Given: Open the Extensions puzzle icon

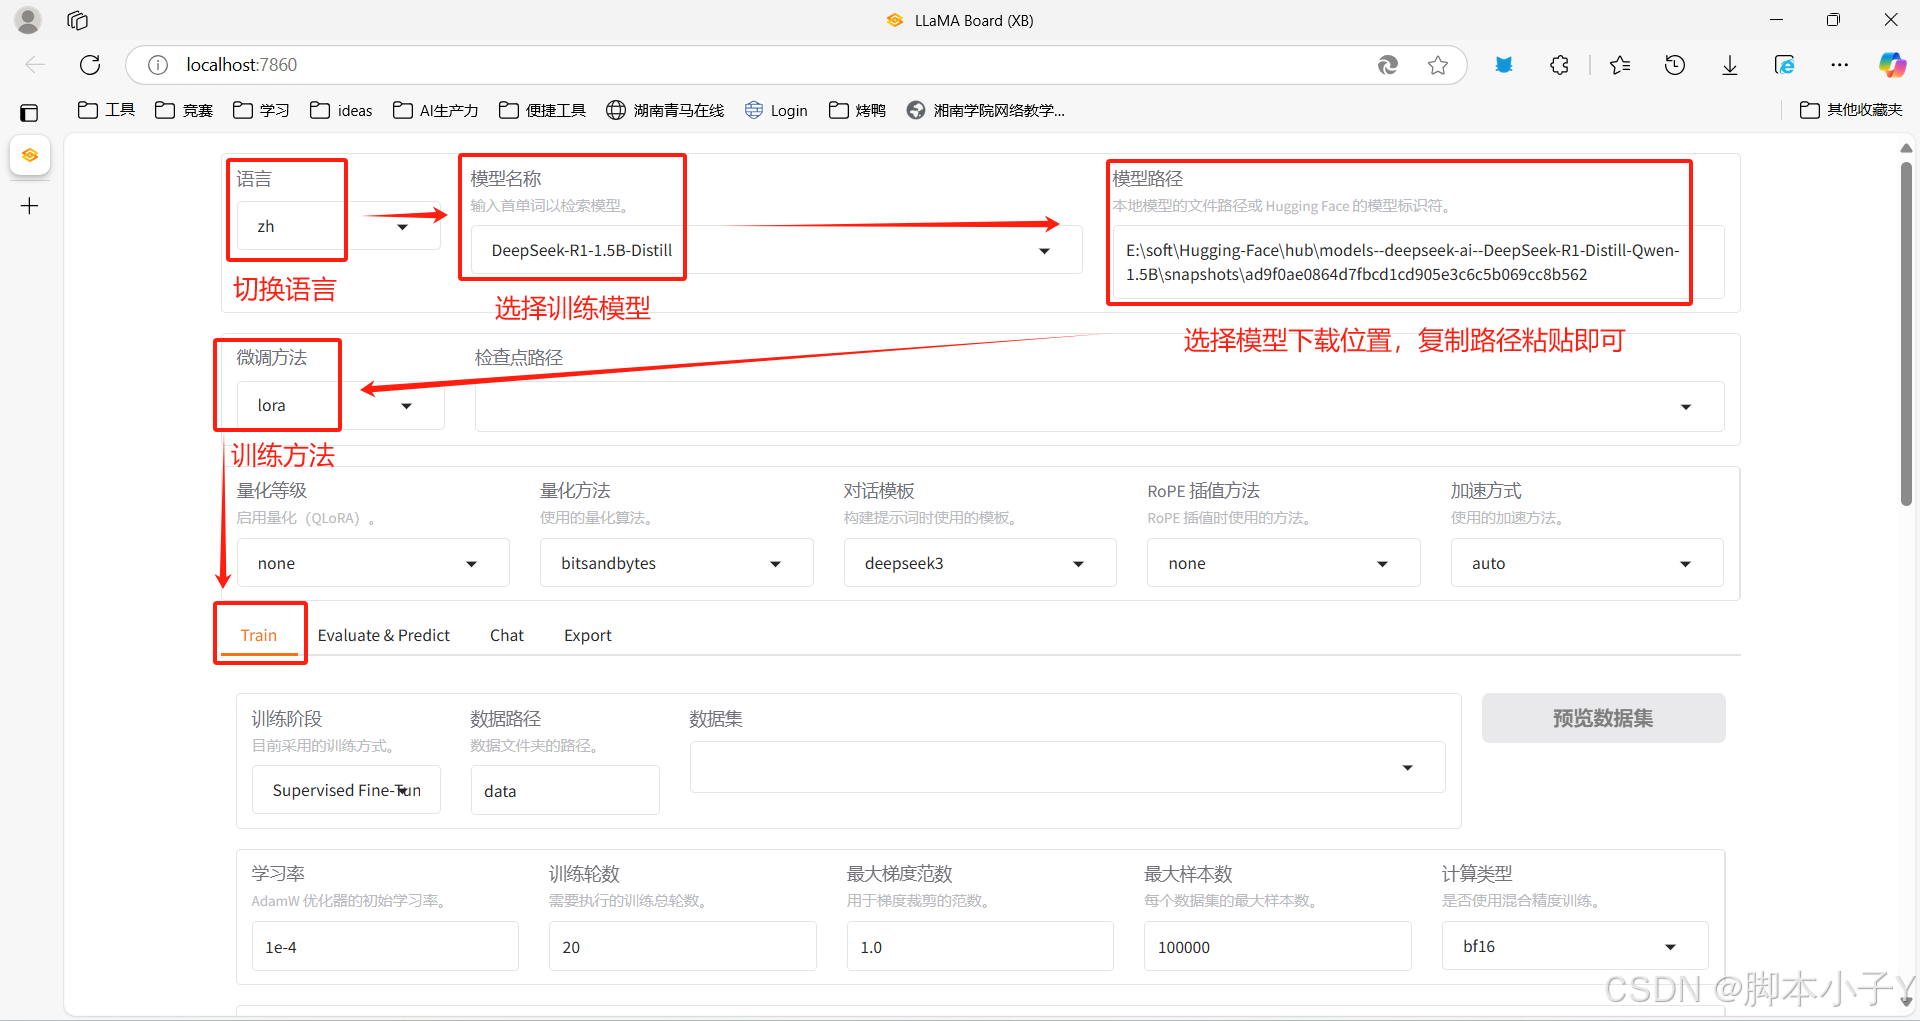Looking at the screenshot, I should [1559, 65].
